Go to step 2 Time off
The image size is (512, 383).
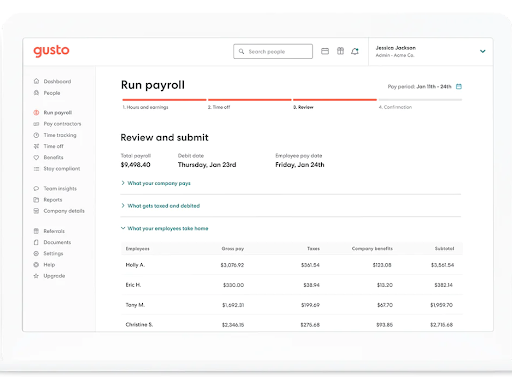219,107
